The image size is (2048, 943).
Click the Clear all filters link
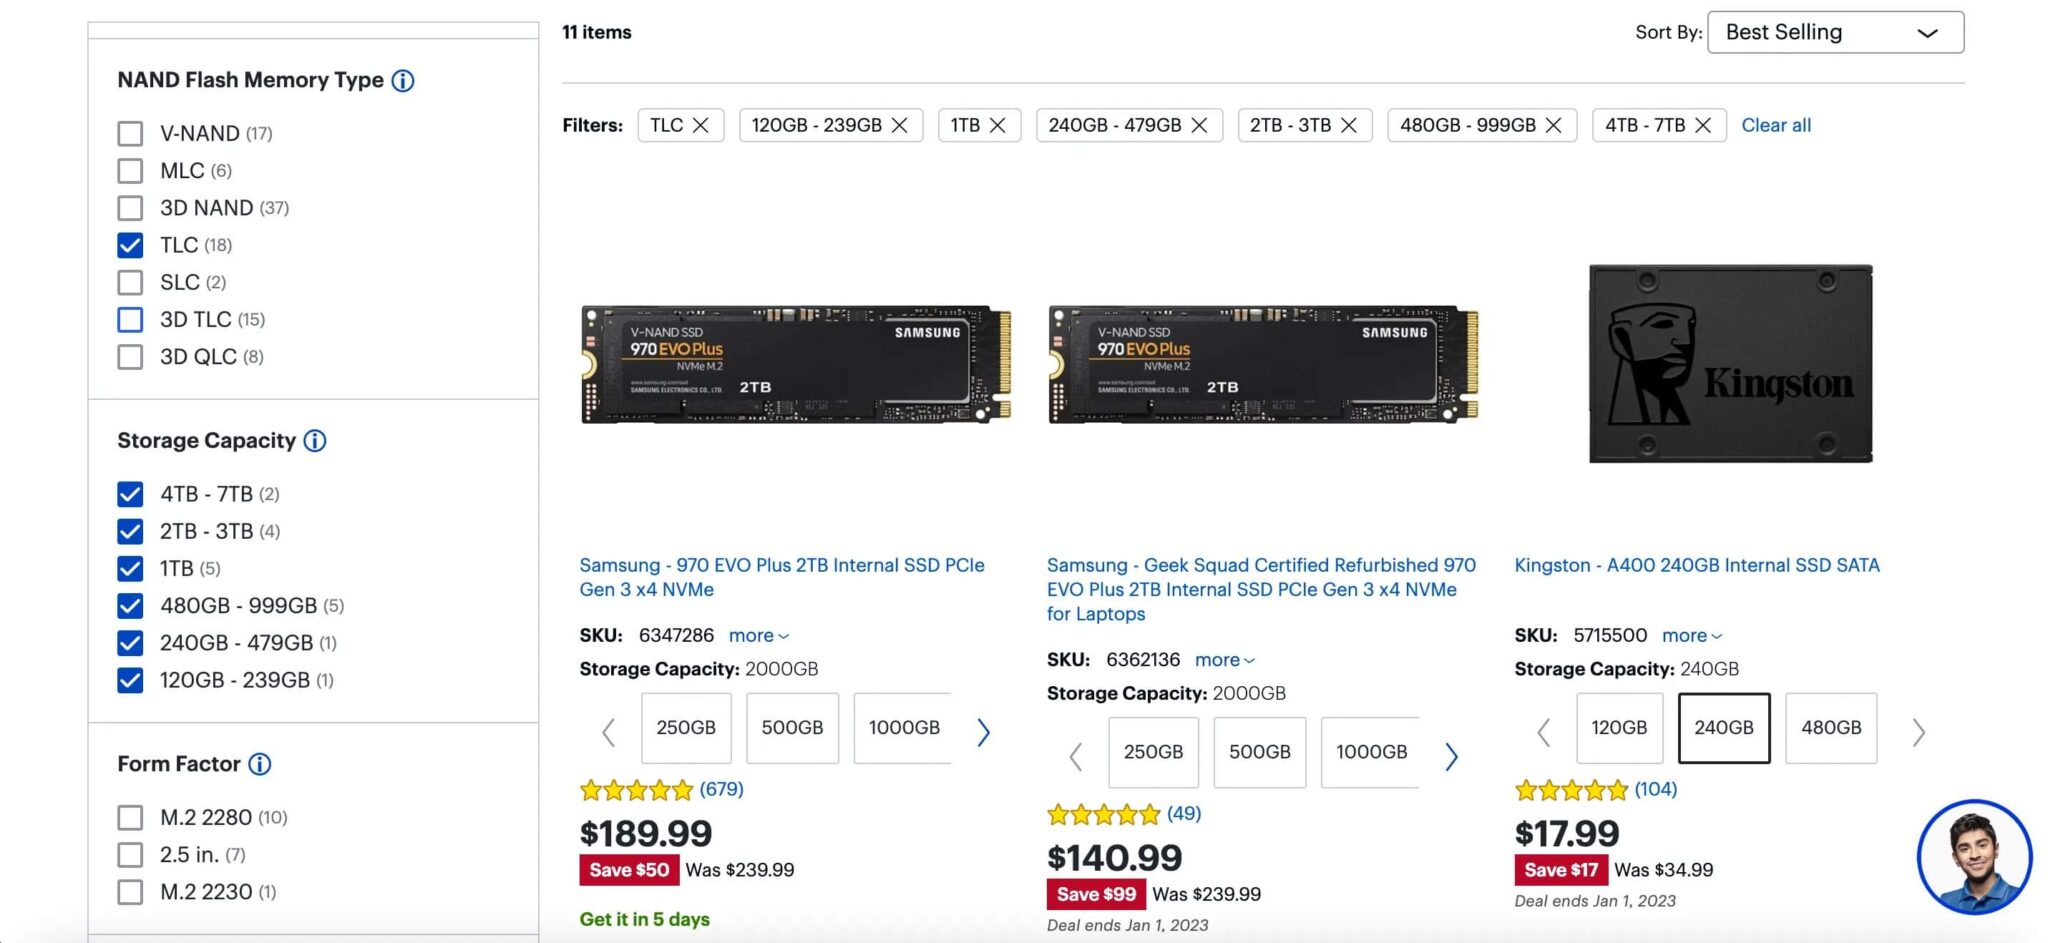(x=1776, y=125)
